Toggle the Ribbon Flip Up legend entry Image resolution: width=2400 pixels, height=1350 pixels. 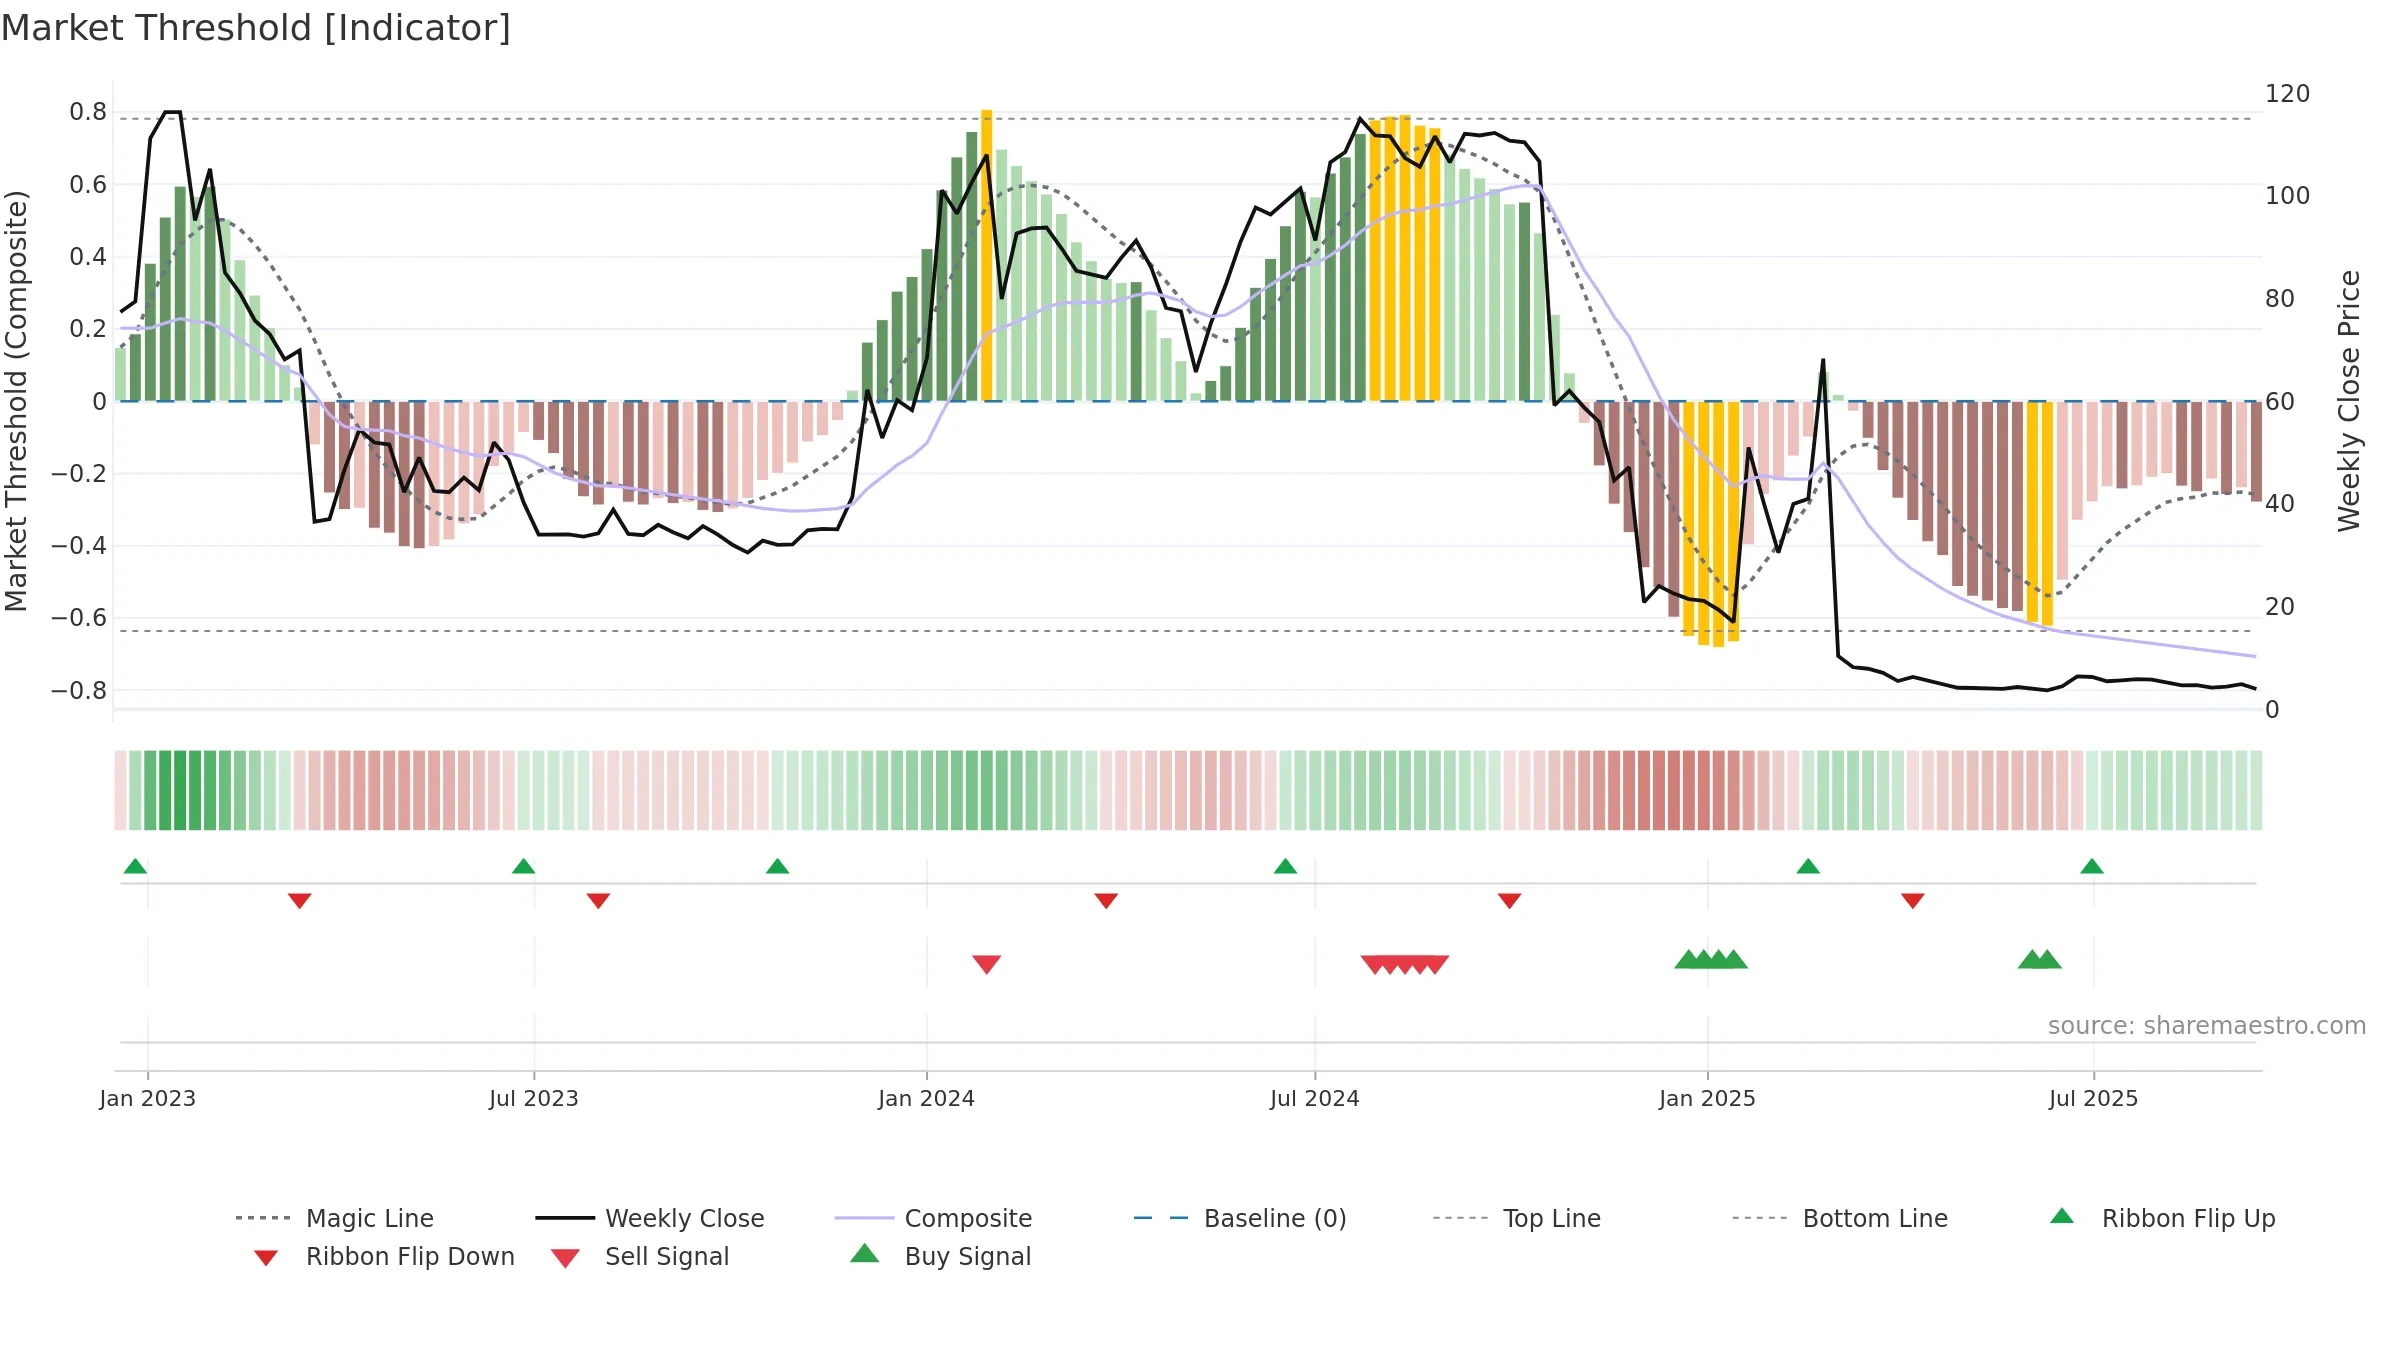pyautogui.click(x=2162, y=1218)
